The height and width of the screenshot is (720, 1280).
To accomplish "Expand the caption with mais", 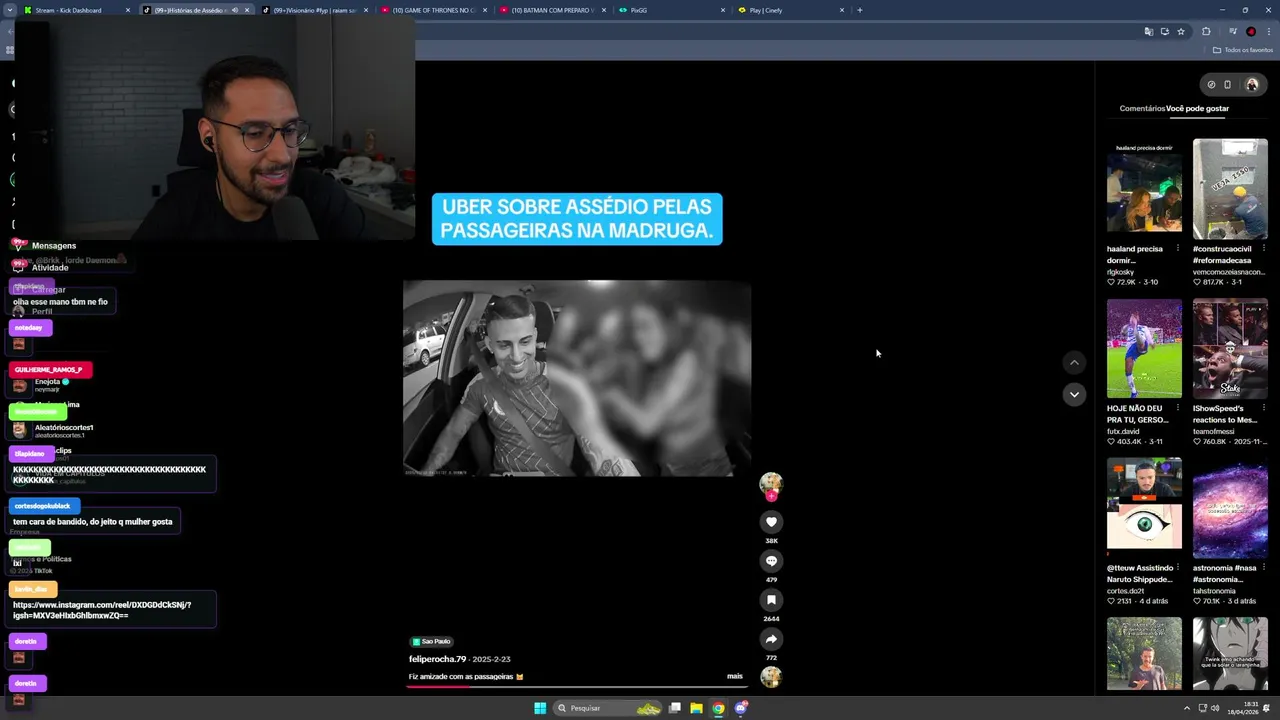I will coord(735,676).
